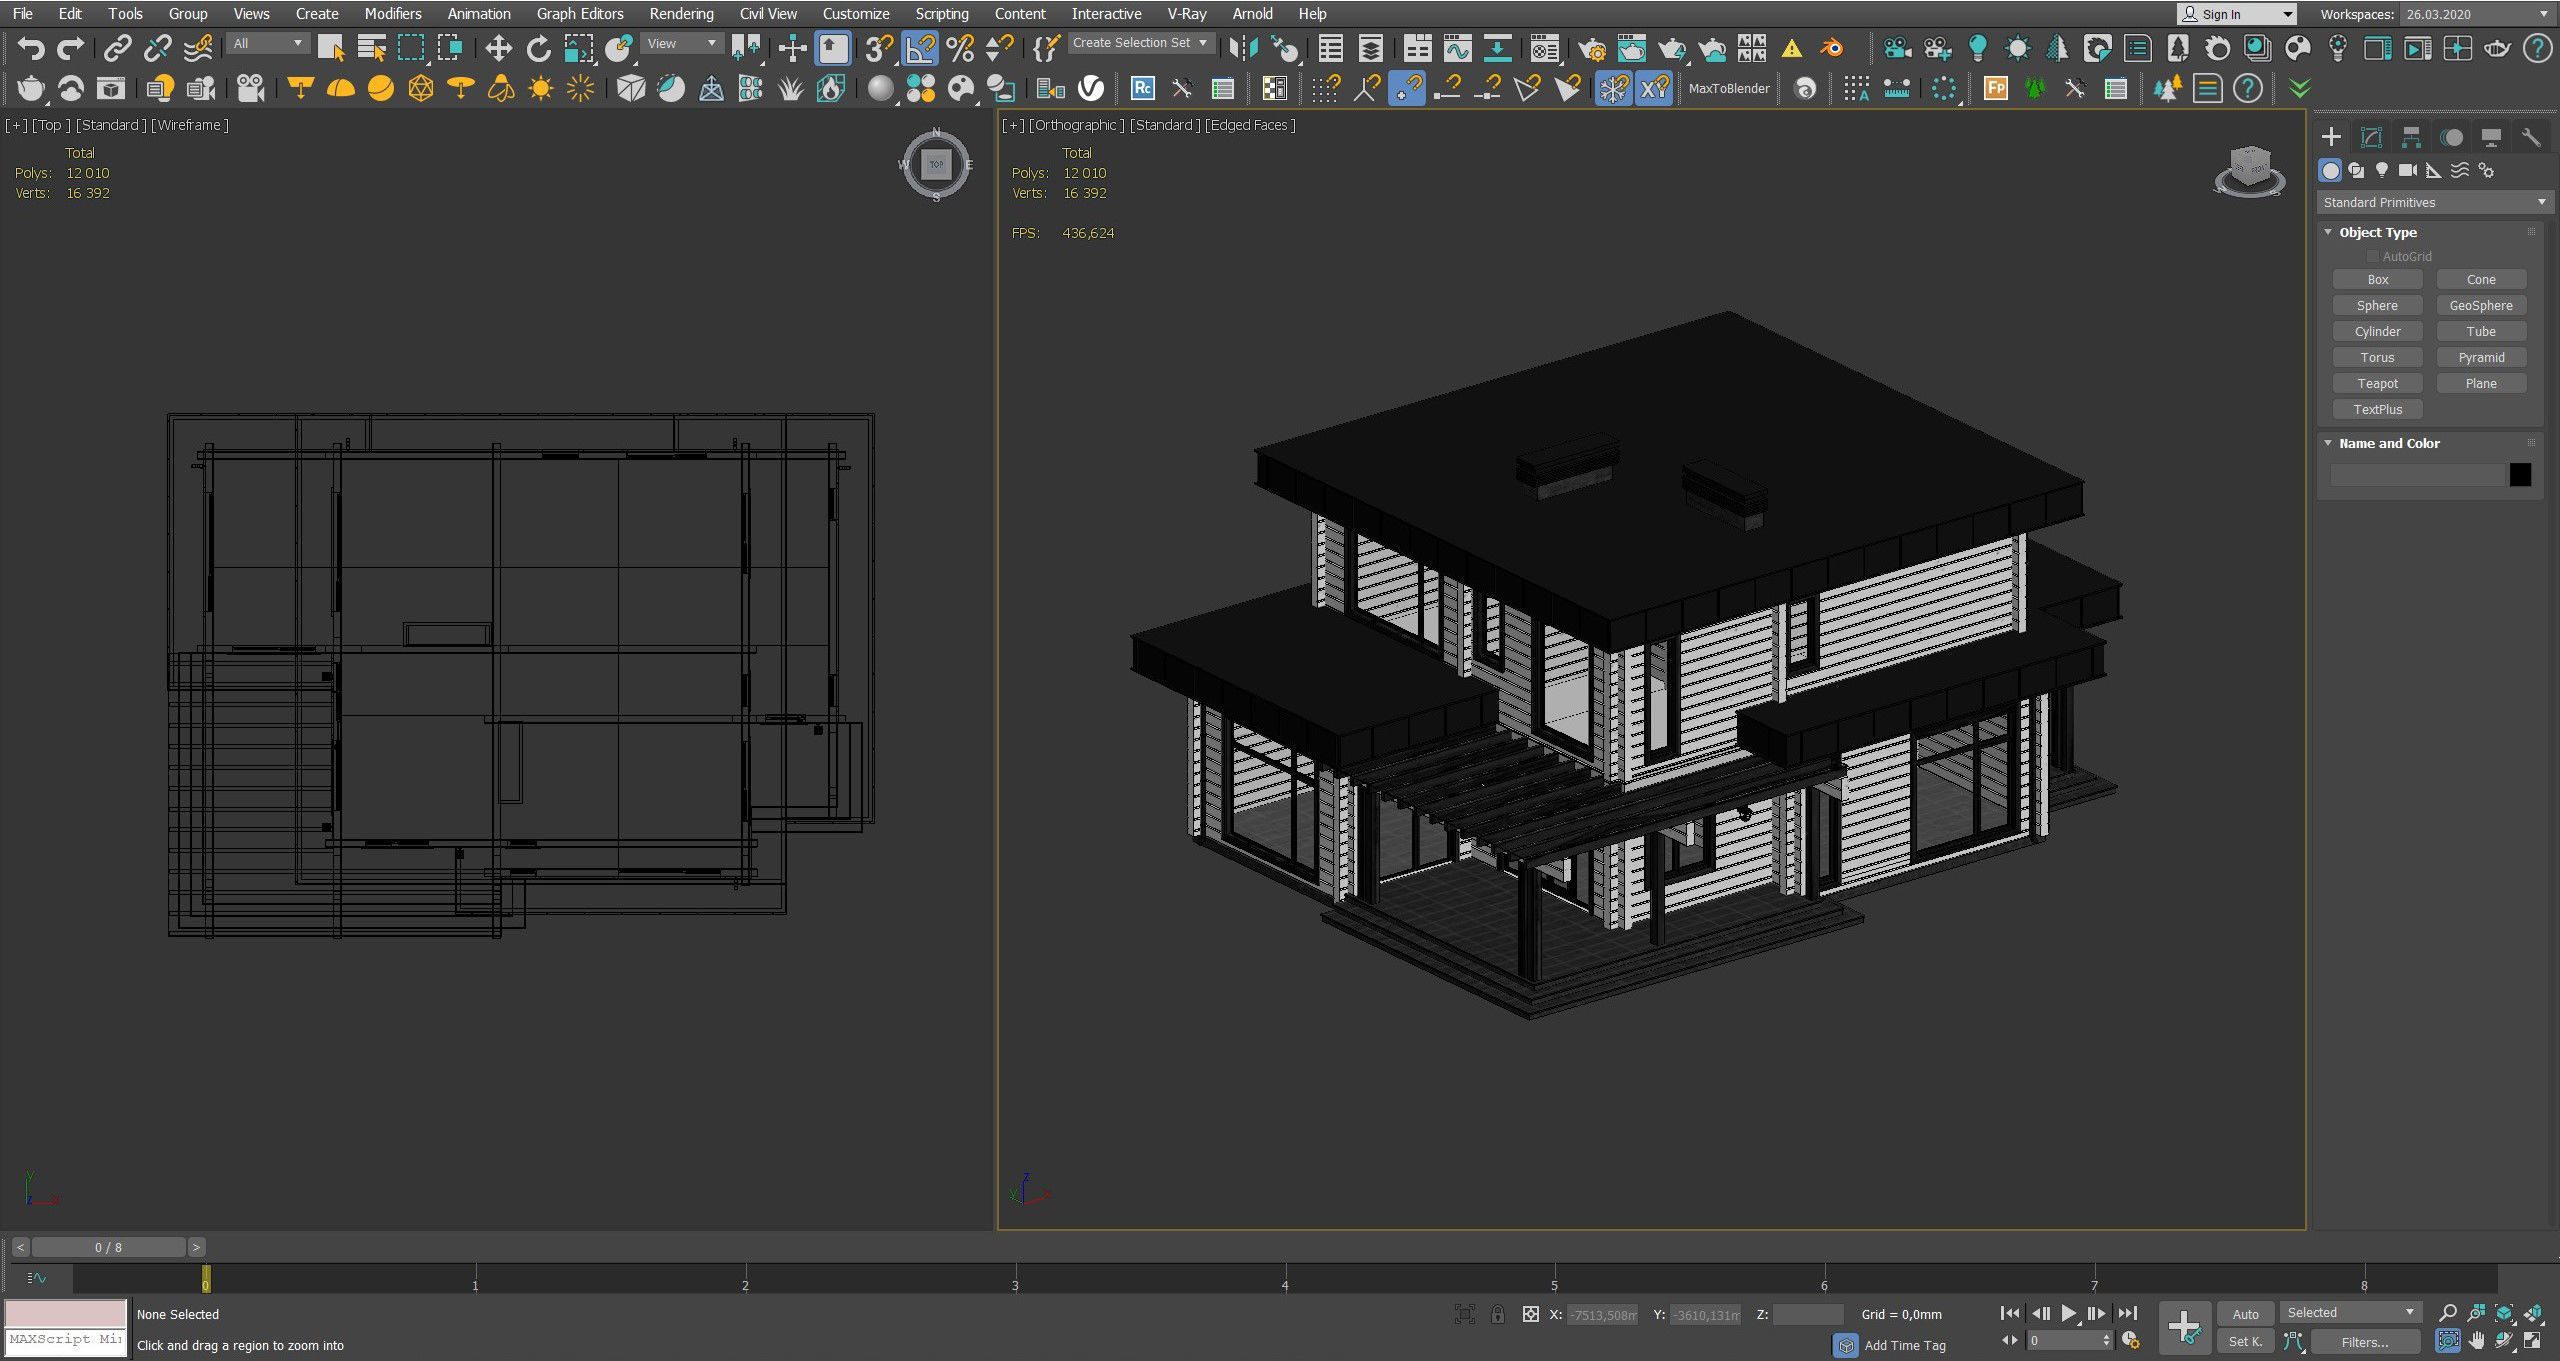The image size is (2560, 1361).
Task: Open Select by Name list icon
Action: pyautogui.click(x=371, y=48)
